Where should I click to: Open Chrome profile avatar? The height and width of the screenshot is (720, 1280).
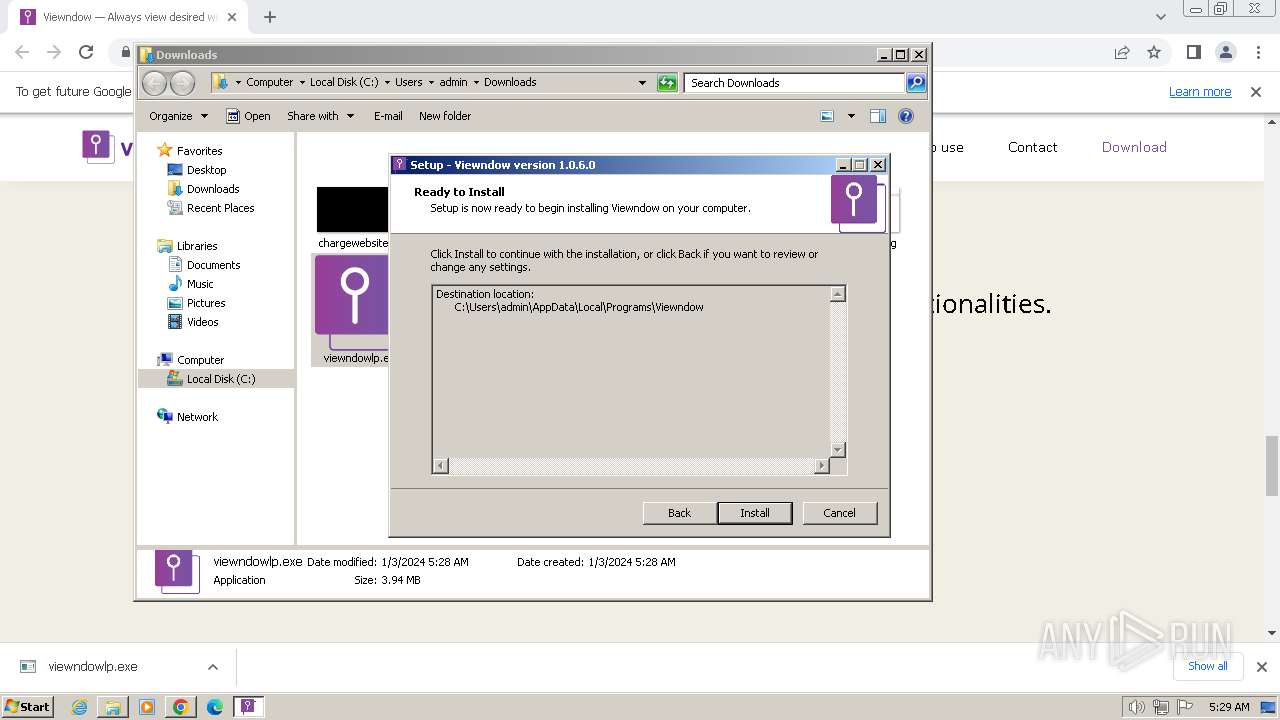(1225, 52)
